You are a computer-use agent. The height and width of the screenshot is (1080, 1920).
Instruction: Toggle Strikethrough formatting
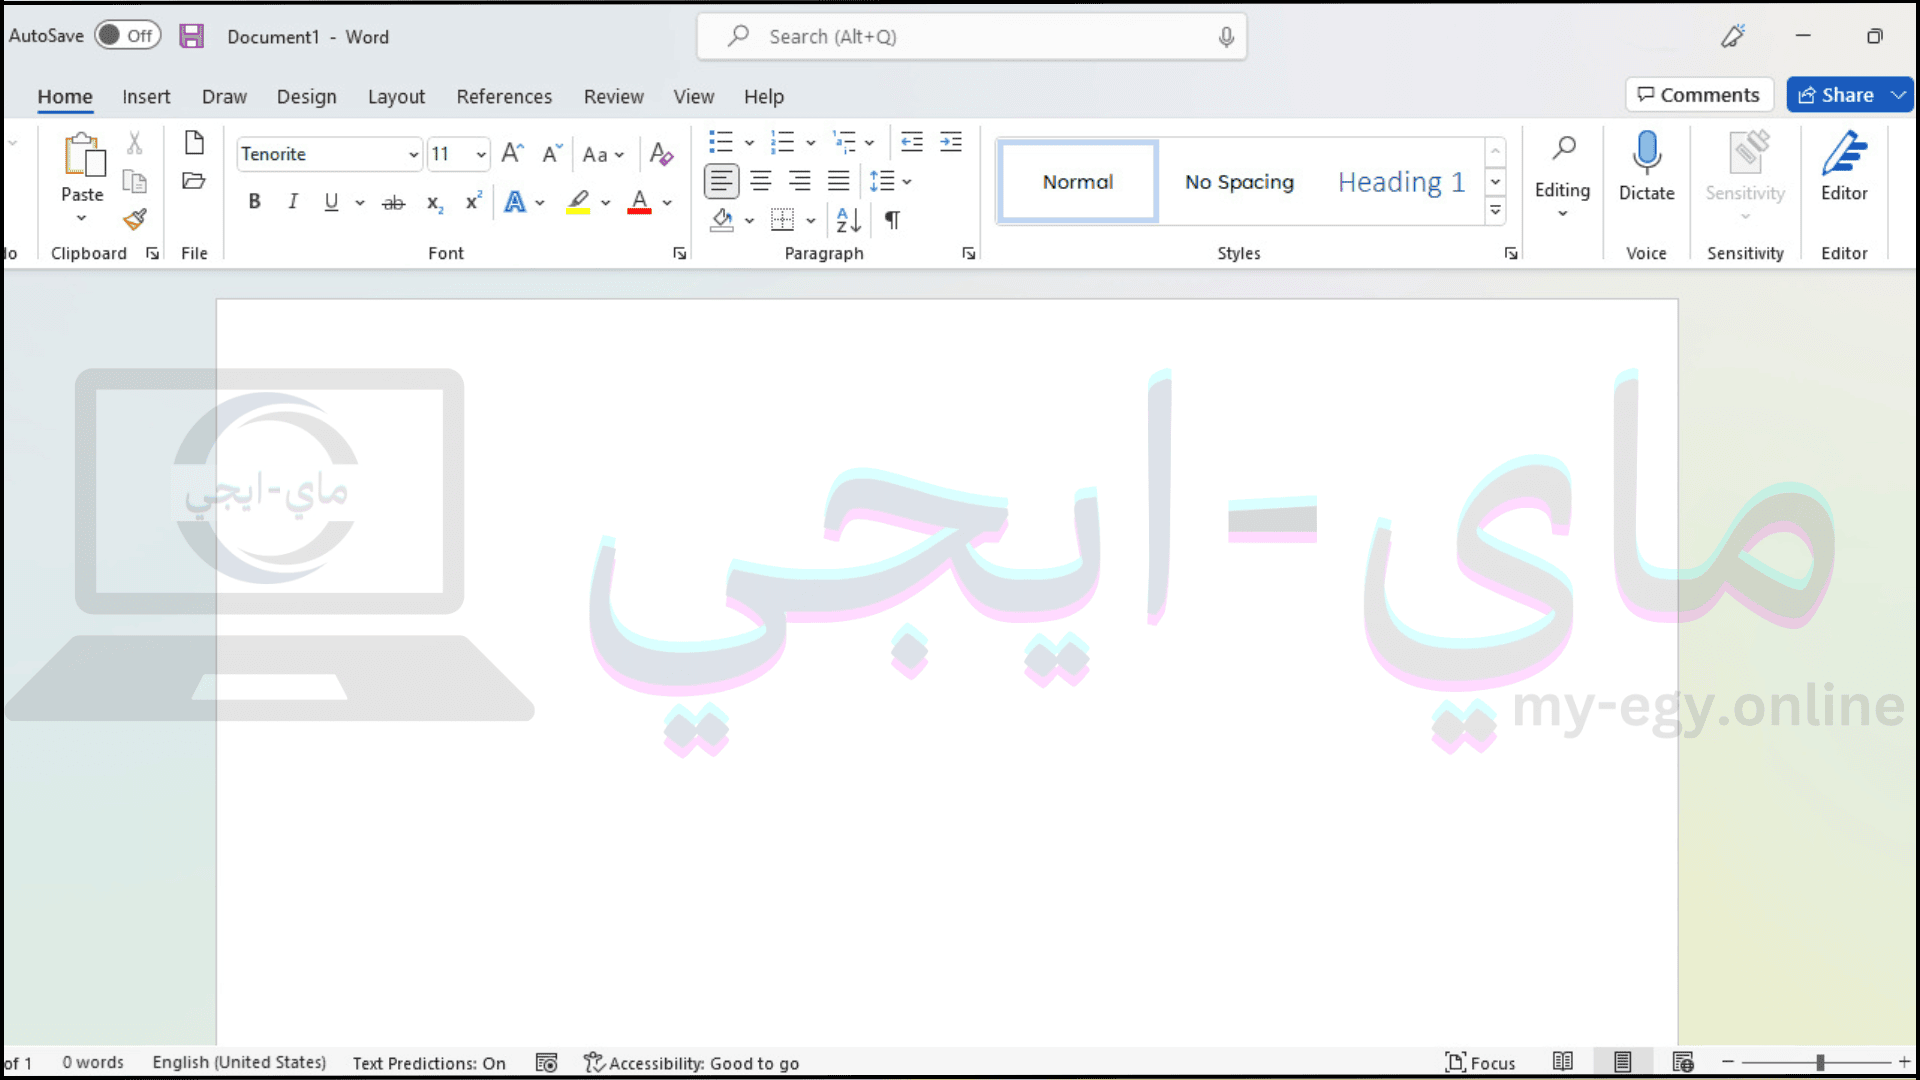394,203
